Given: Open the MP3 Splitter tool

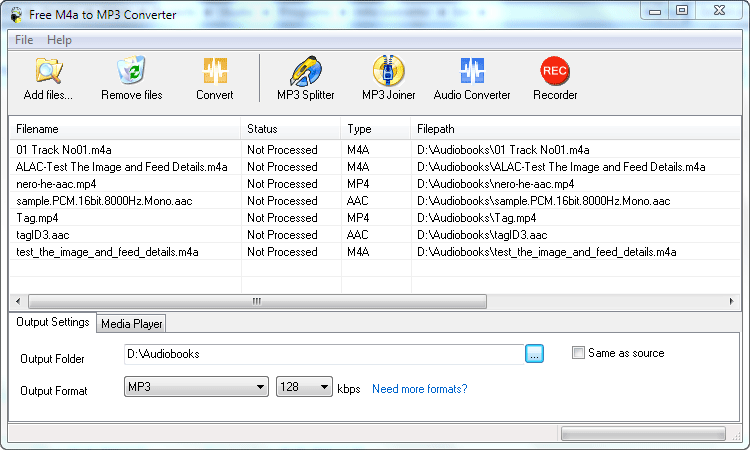Looking at the screenshot, I should click(305, 72).
